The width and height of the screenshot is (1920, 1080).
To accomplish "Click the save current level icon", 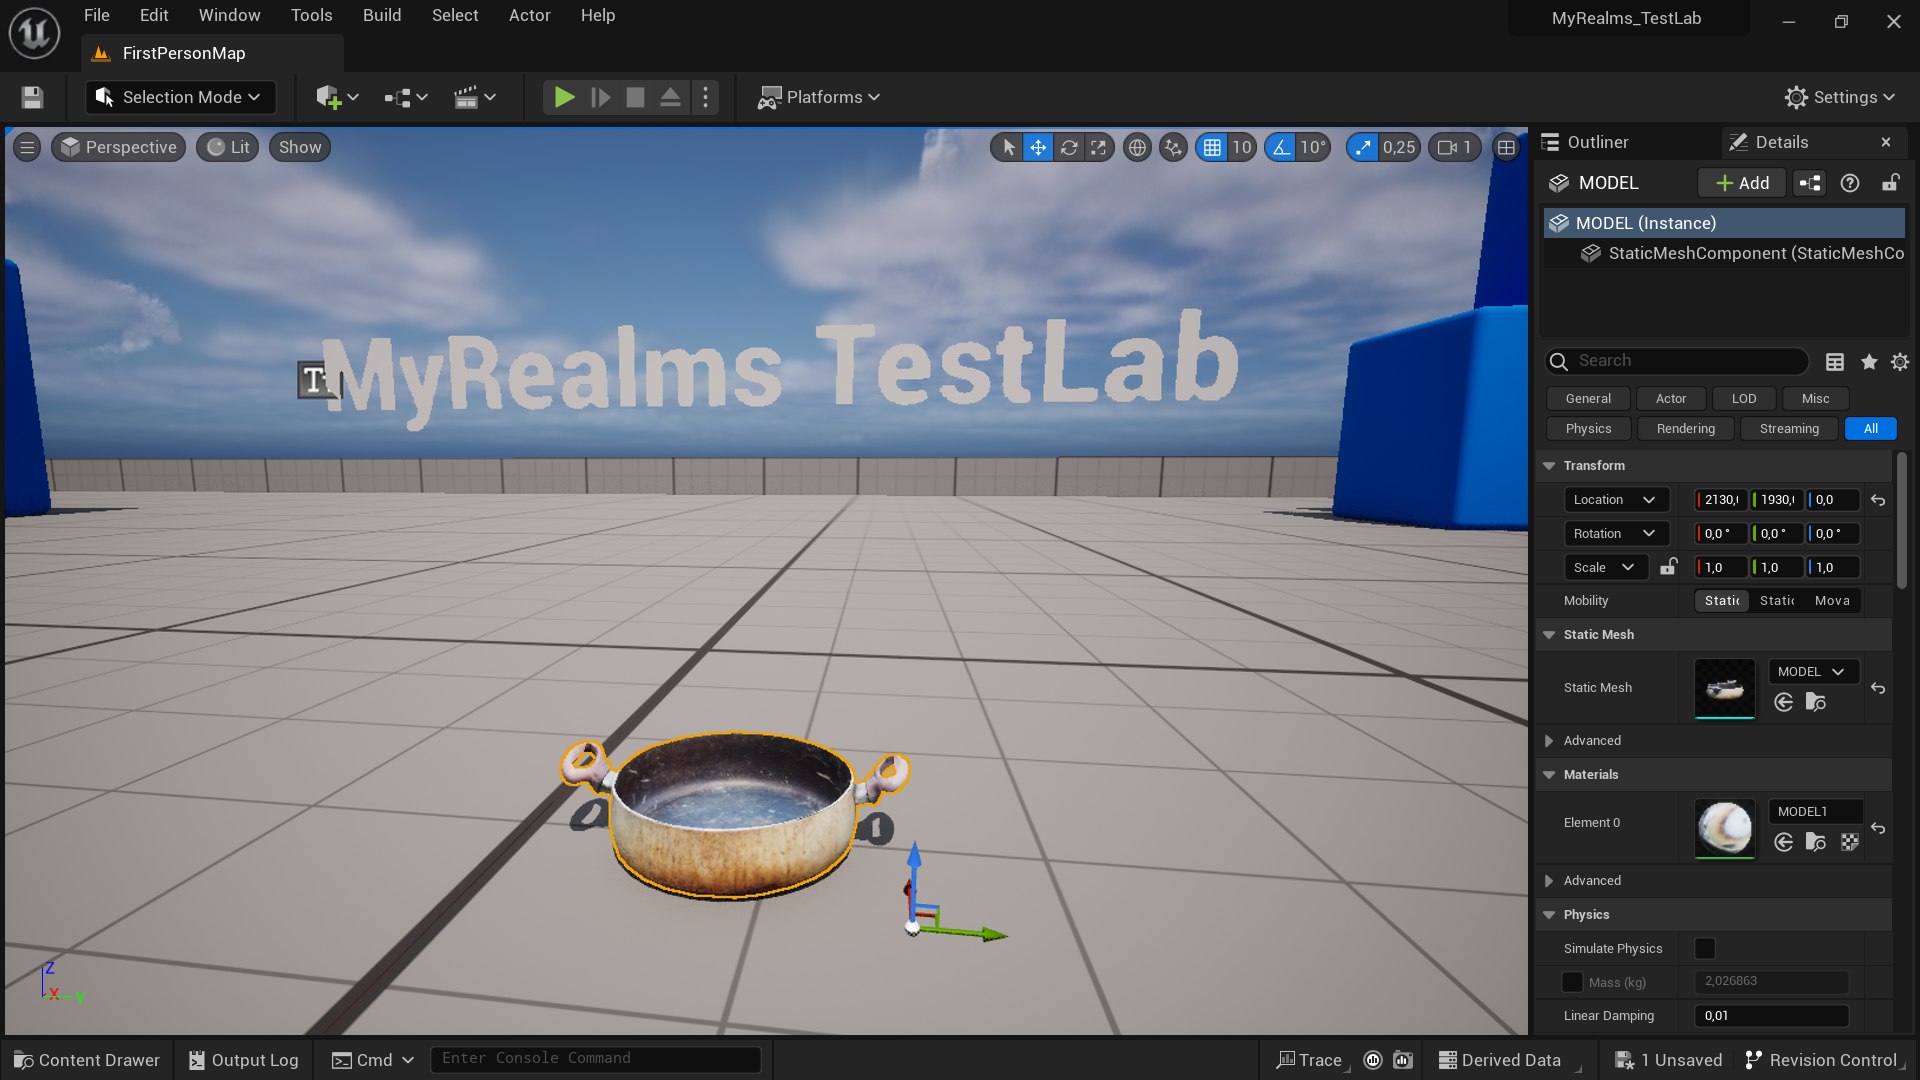I will (x=32, y=97).
